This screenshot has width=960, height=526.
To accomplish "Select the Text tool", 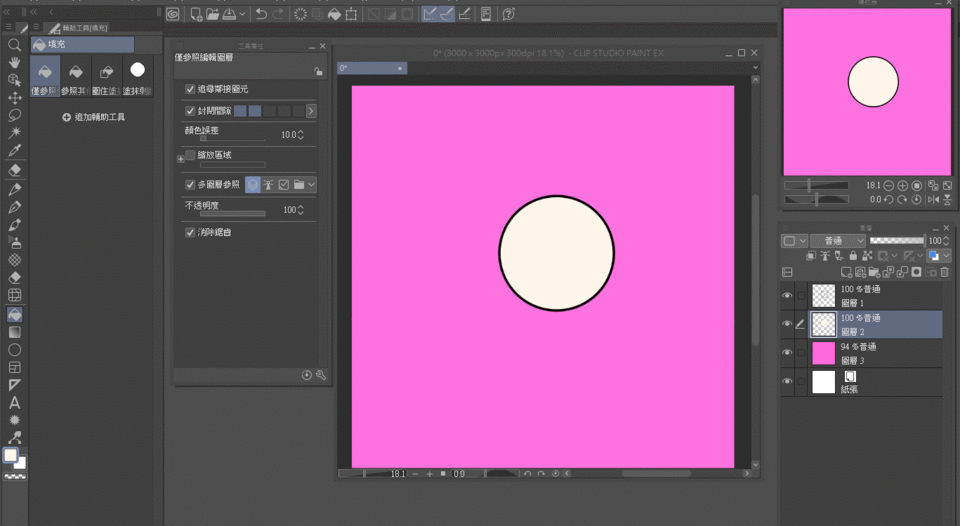I will 15,403.
